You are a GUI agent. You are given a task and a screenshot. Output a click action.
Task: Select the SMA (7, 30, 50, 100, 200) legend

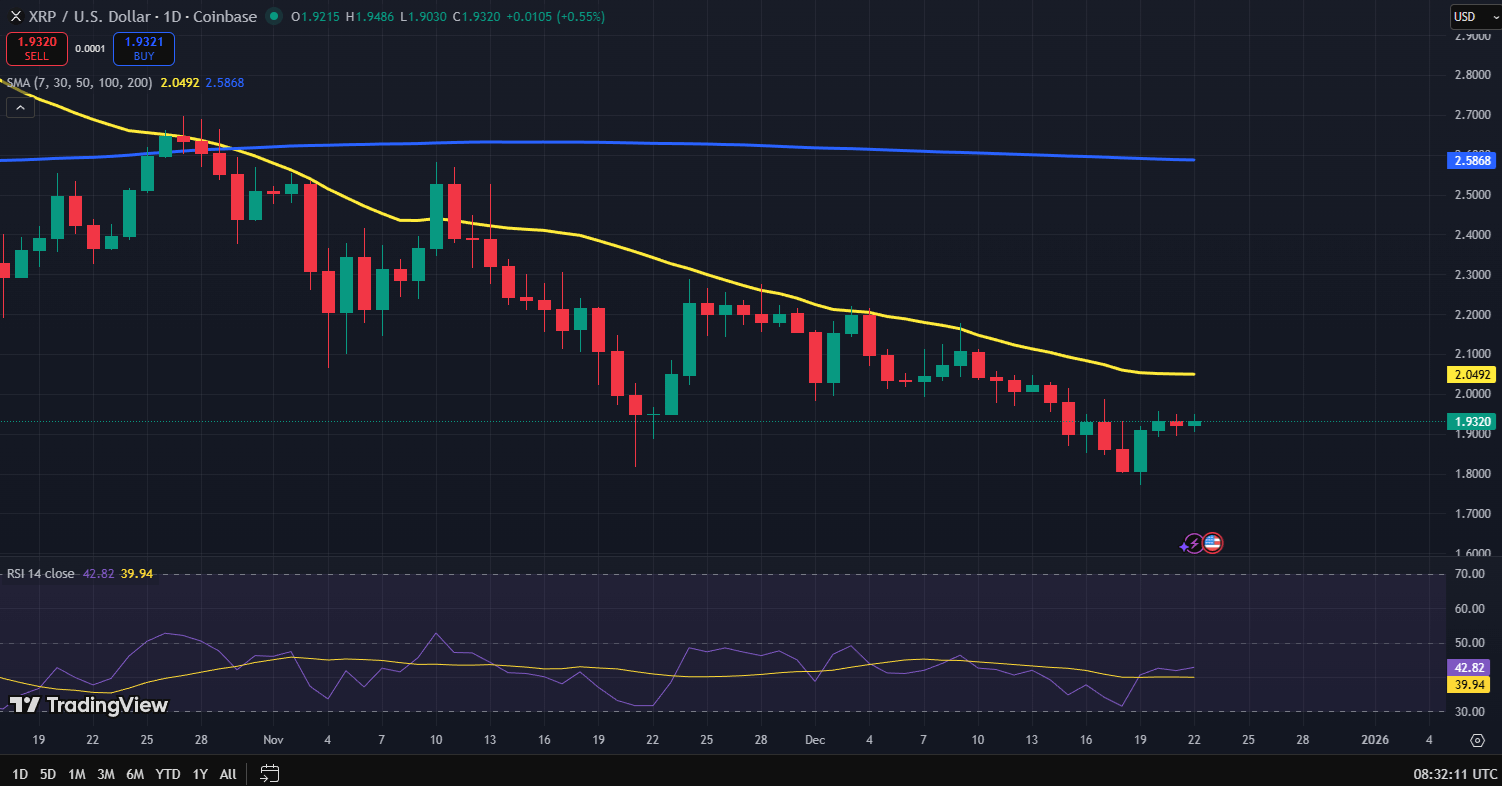tap(79, 83)
